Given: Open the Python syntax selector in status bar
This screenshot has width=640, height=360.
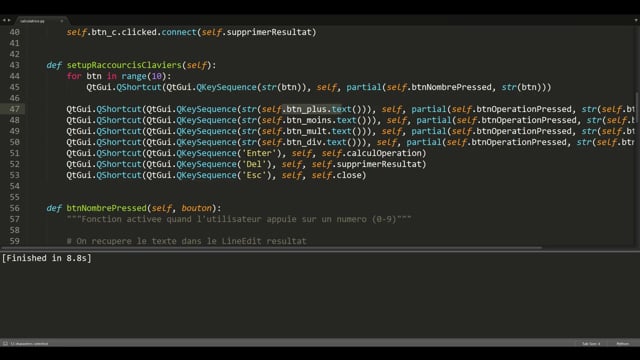Looking at the screenshot, I should point(622,344).
